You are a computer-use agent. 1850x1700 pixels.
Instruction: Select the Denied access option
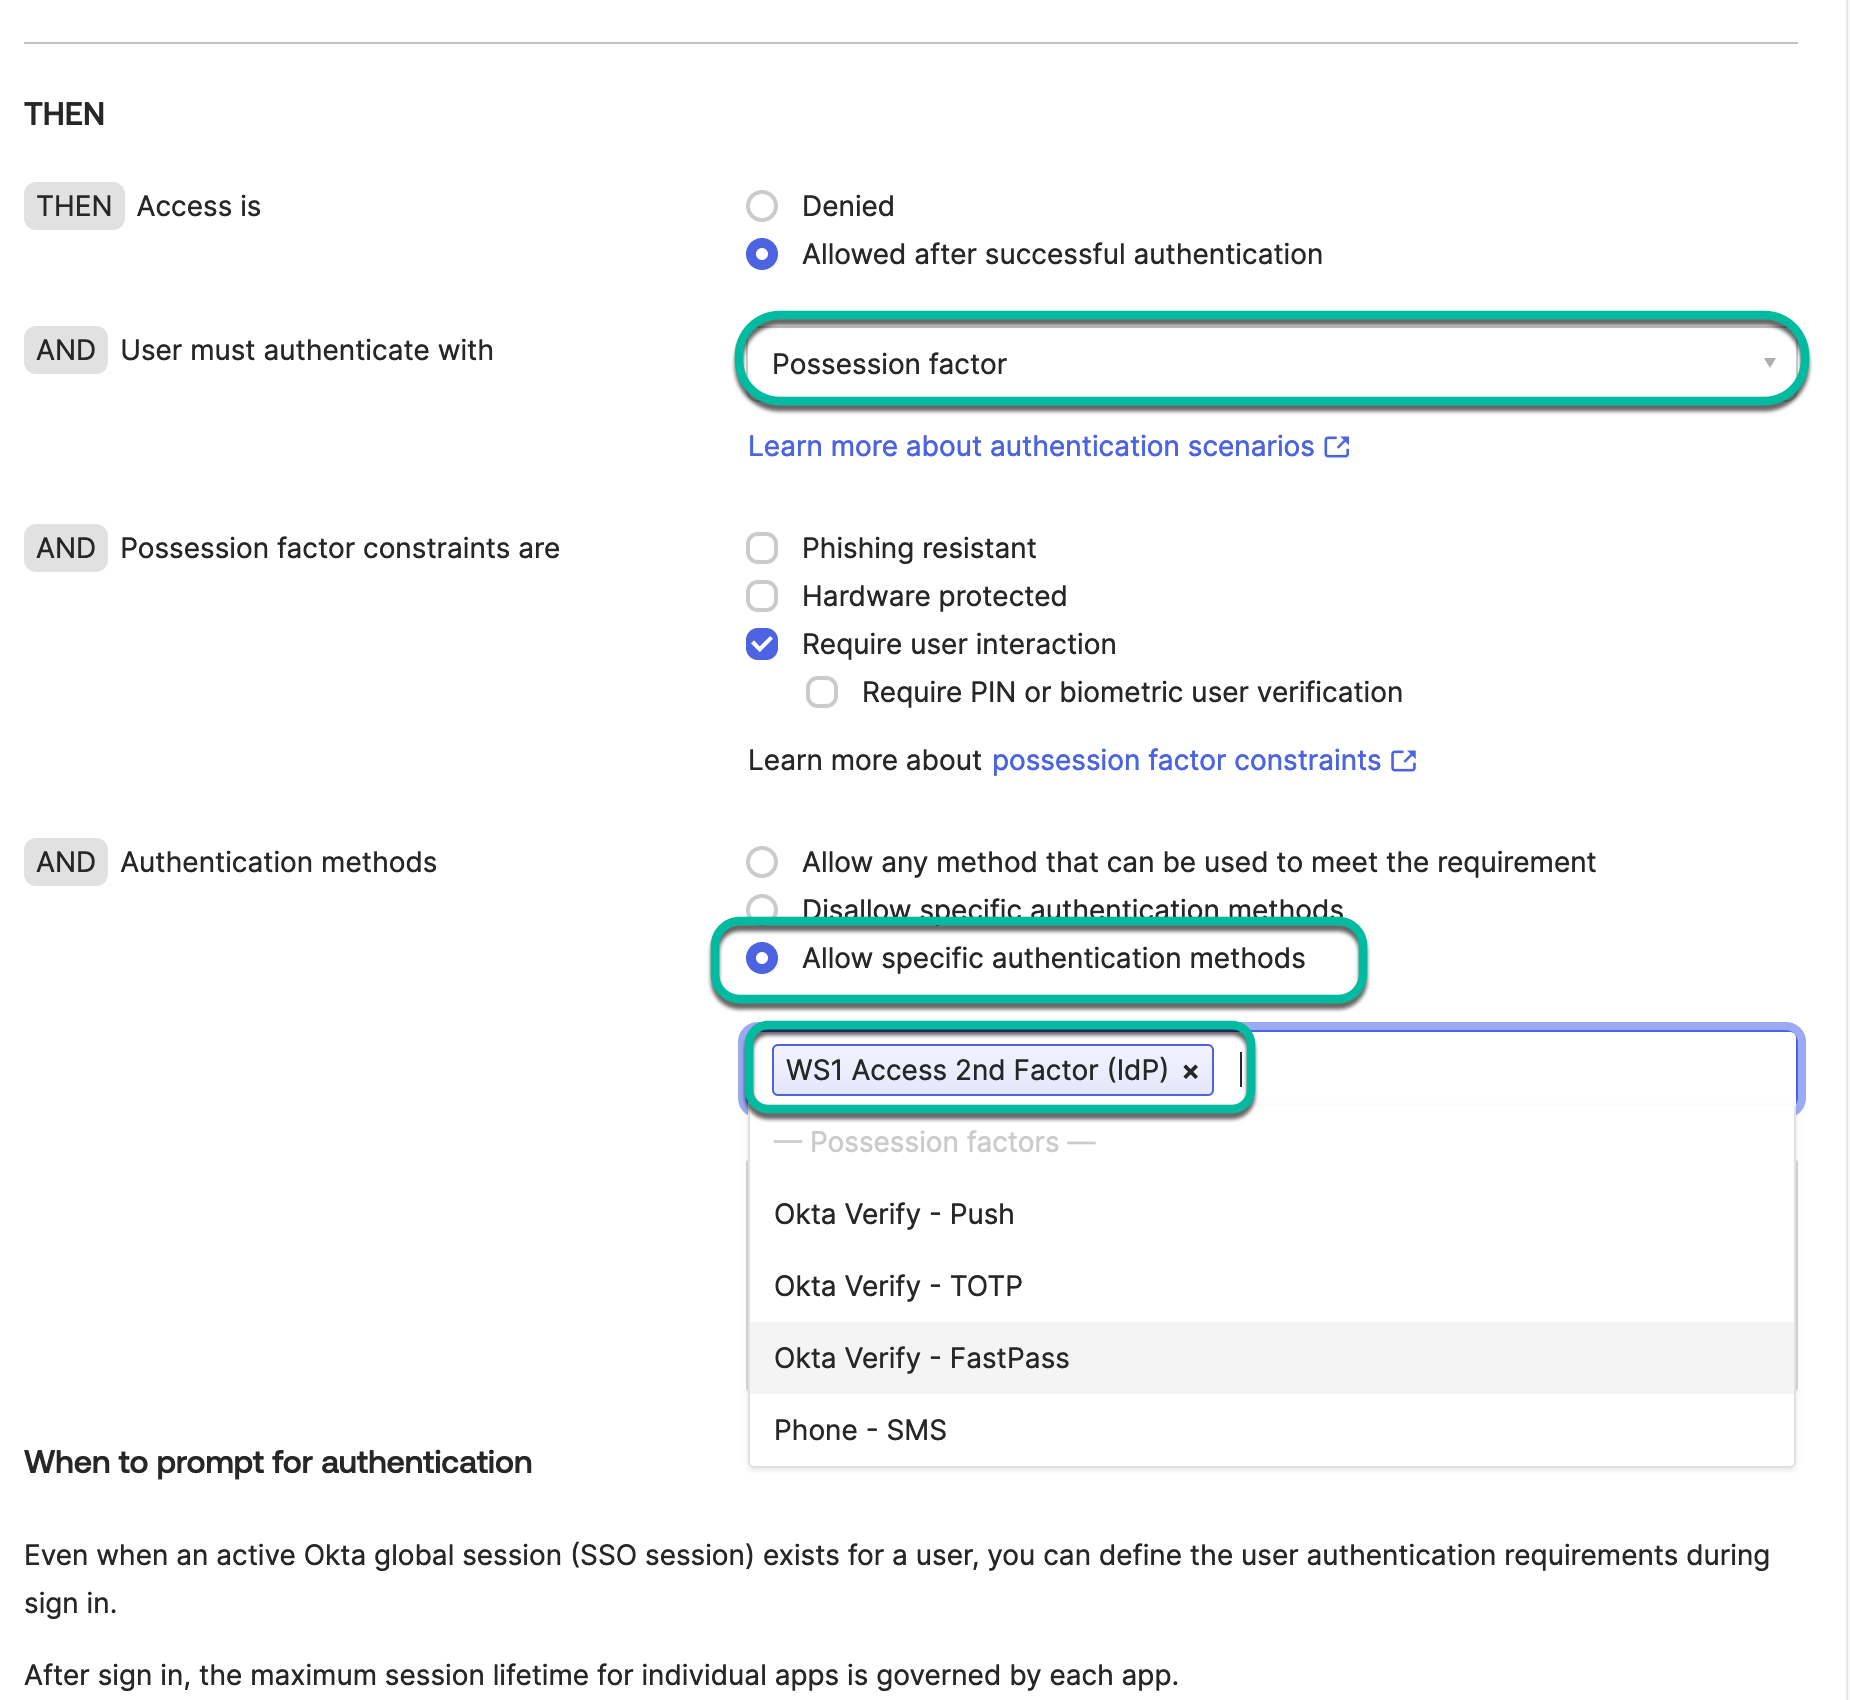point(763,206)
